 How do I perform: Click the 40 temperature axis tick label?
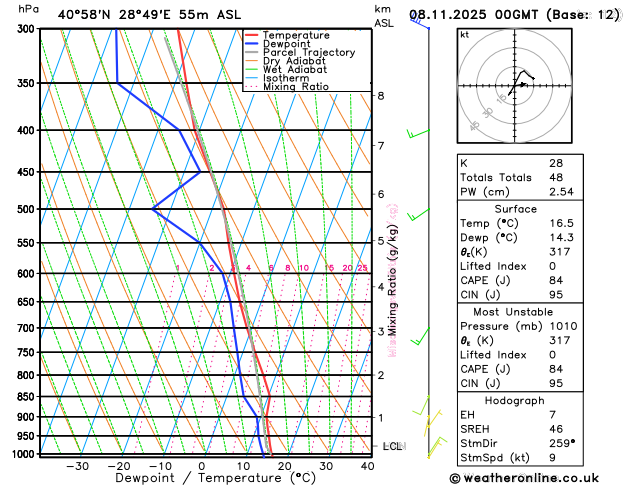point(367,466)
